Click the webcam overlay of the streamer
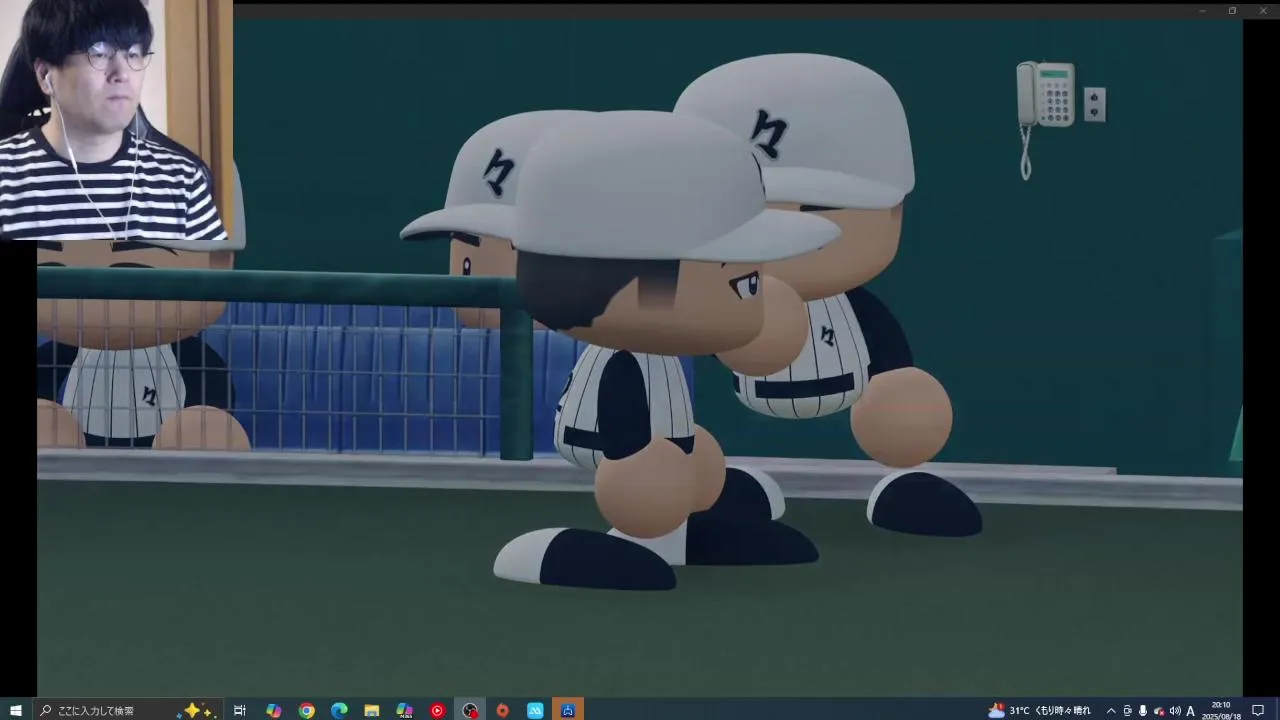Image resolution: width=1280 pixels, height=720 pixels. [116, 120]
